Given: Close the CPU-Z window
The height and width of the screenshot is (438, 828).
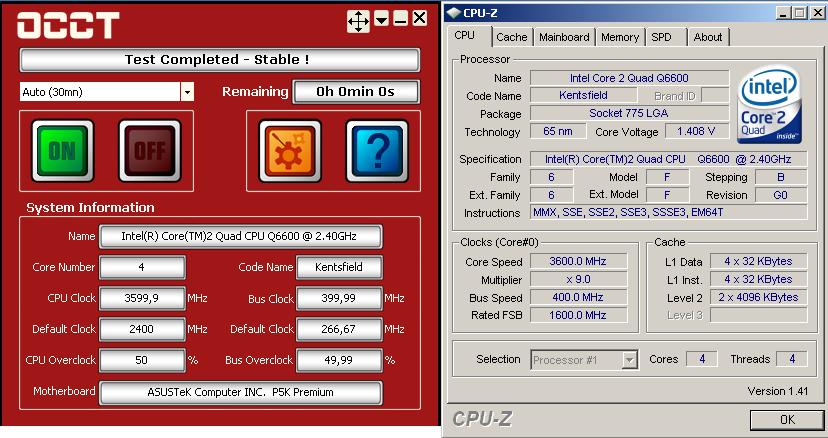Looking at the screenshot, I should [815, 13].
